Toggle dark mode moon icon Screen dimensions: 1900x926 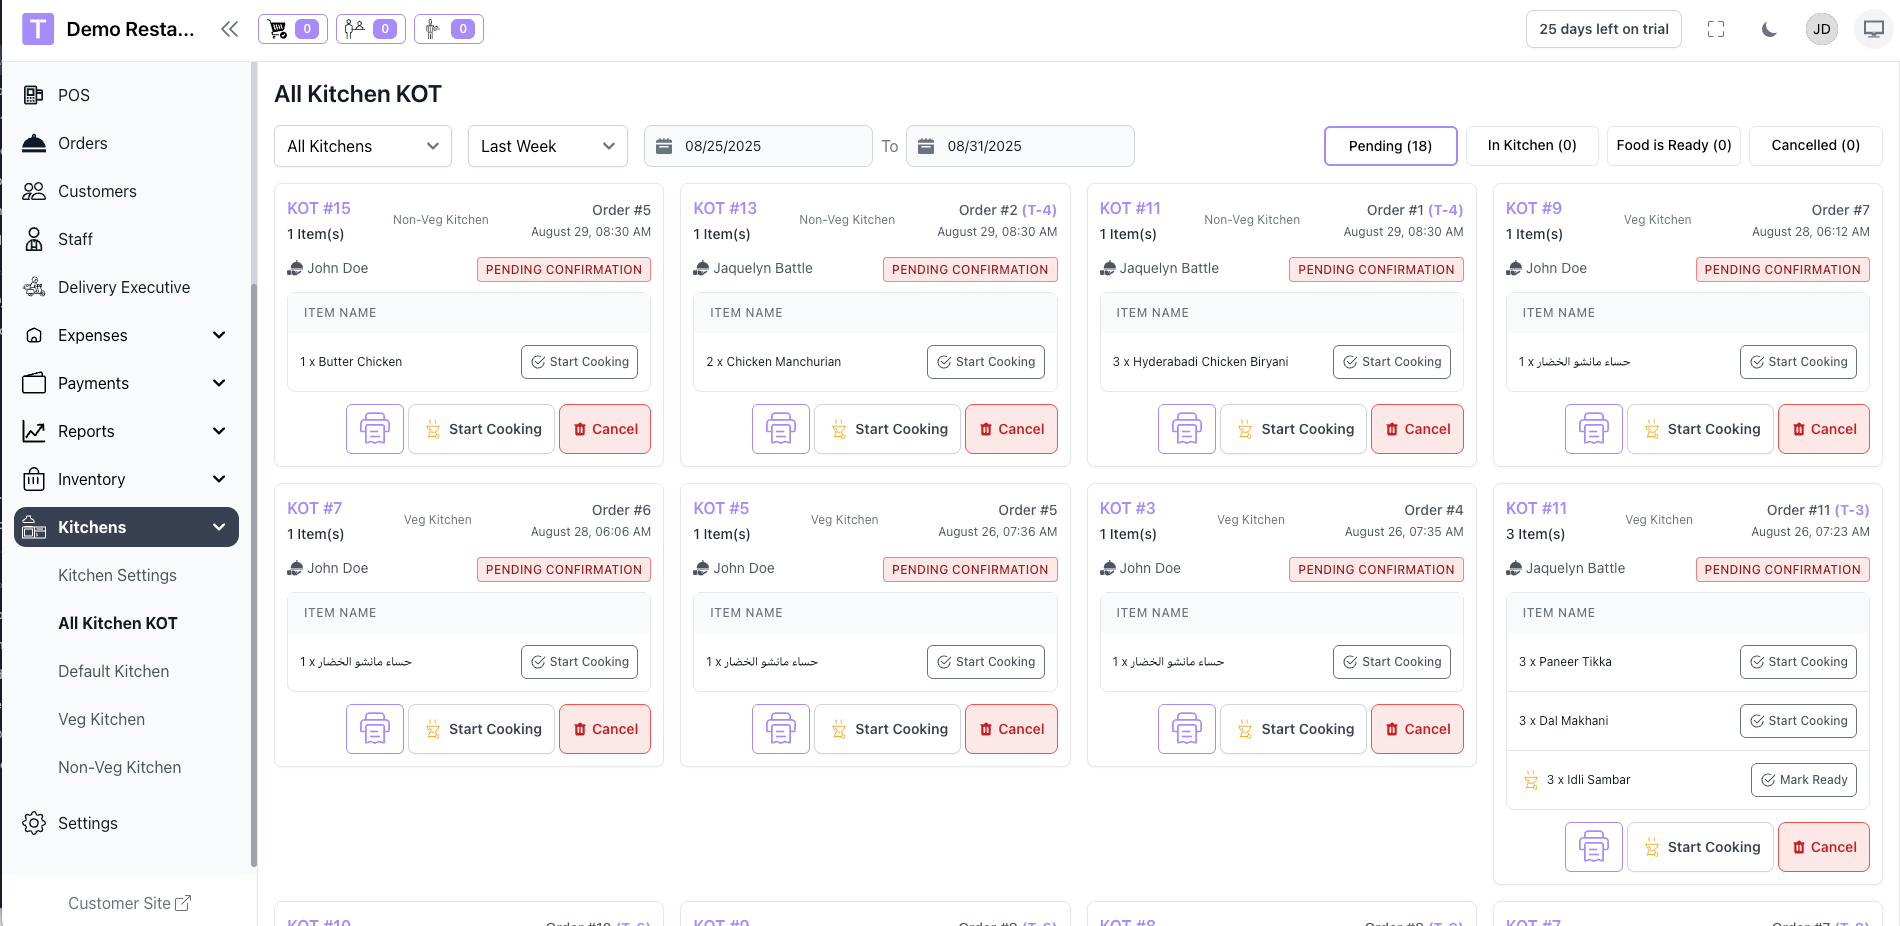[x=1769, y=29]
